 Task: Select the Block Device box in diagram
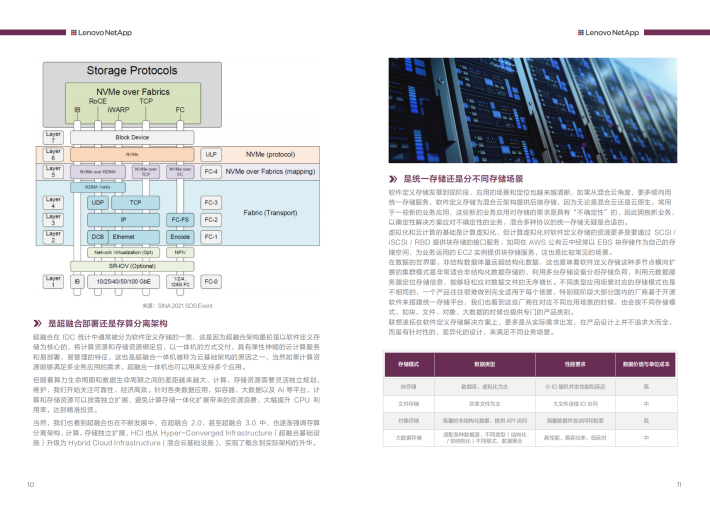click(132, 137)
